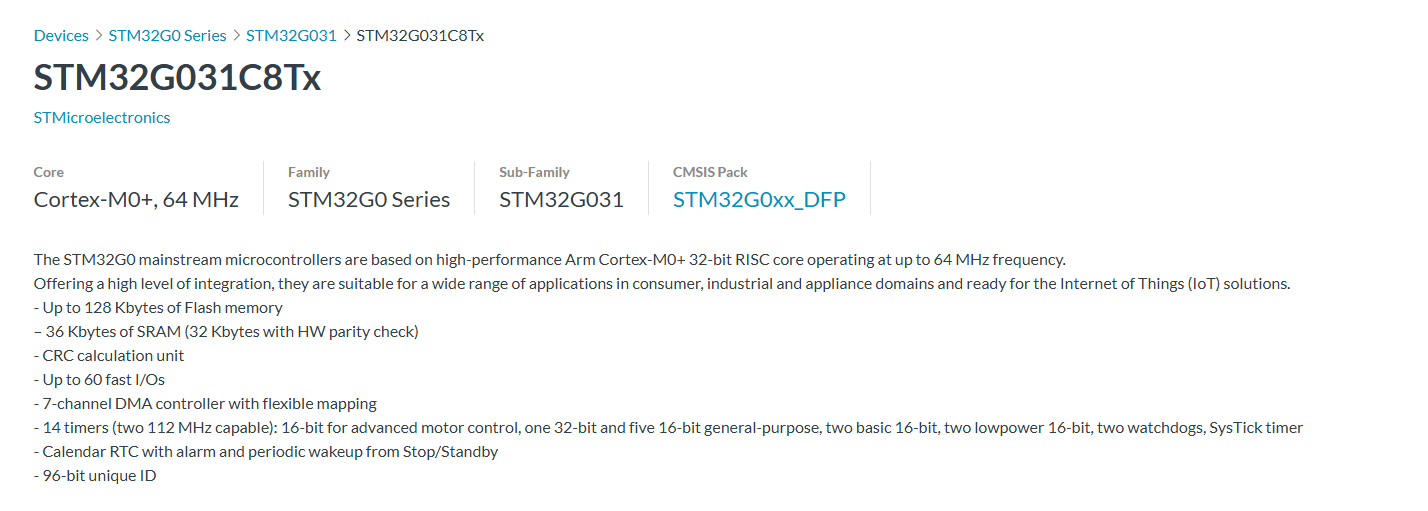This screenshot has height=511, width=1428.
Task: Click the STM32G031C8Tx page heading
Action: coord(177,77)
